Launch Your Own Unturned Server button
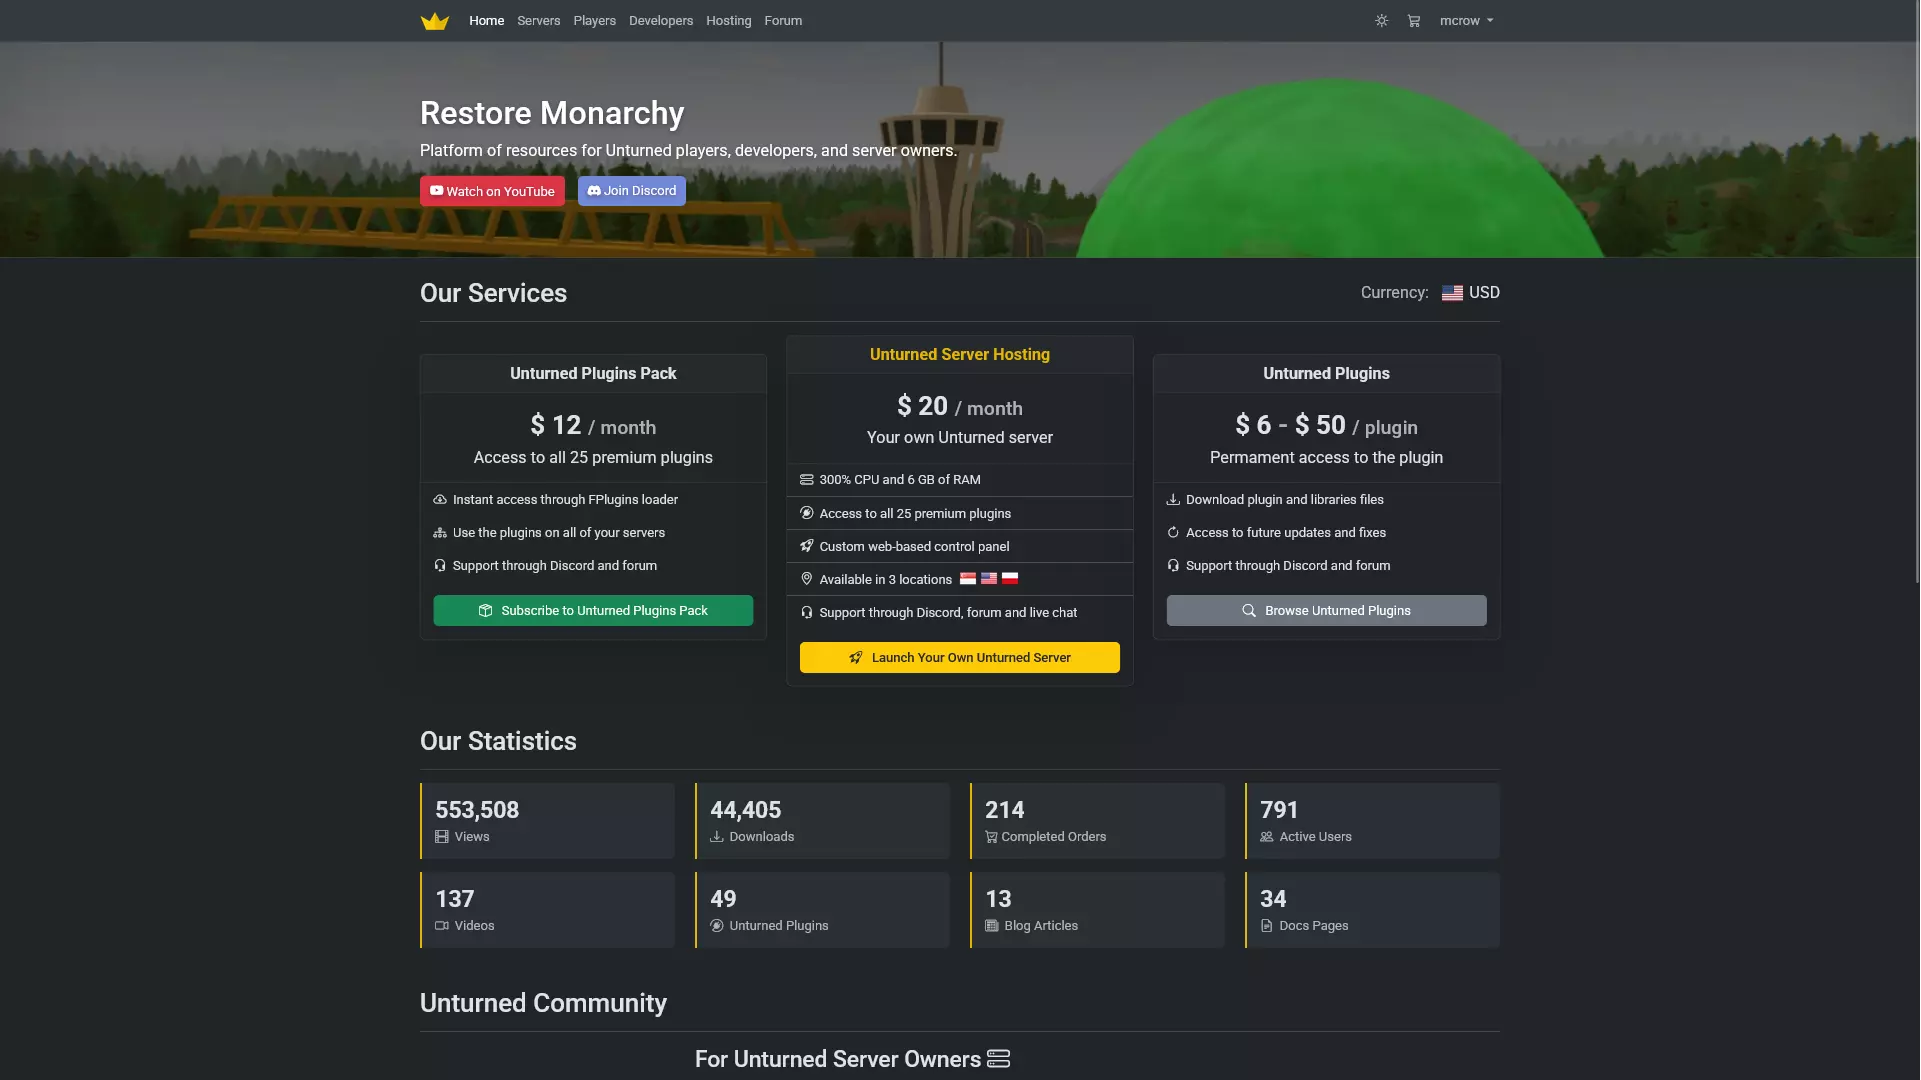The height and width of the screenshot is (1080, 1921). click(959, 658)
